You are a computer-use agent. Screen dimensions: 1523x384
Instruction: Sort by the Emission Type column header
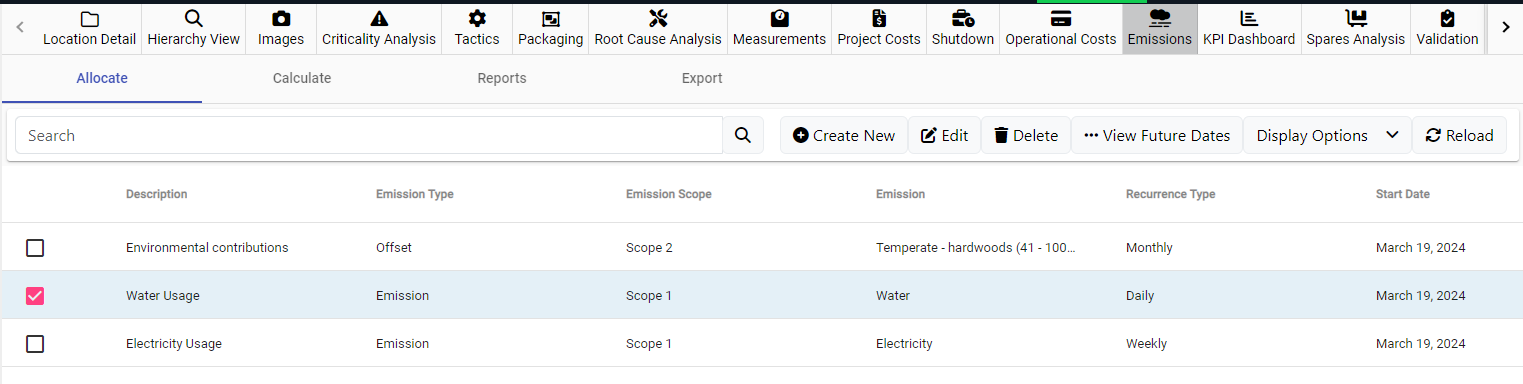414,194
